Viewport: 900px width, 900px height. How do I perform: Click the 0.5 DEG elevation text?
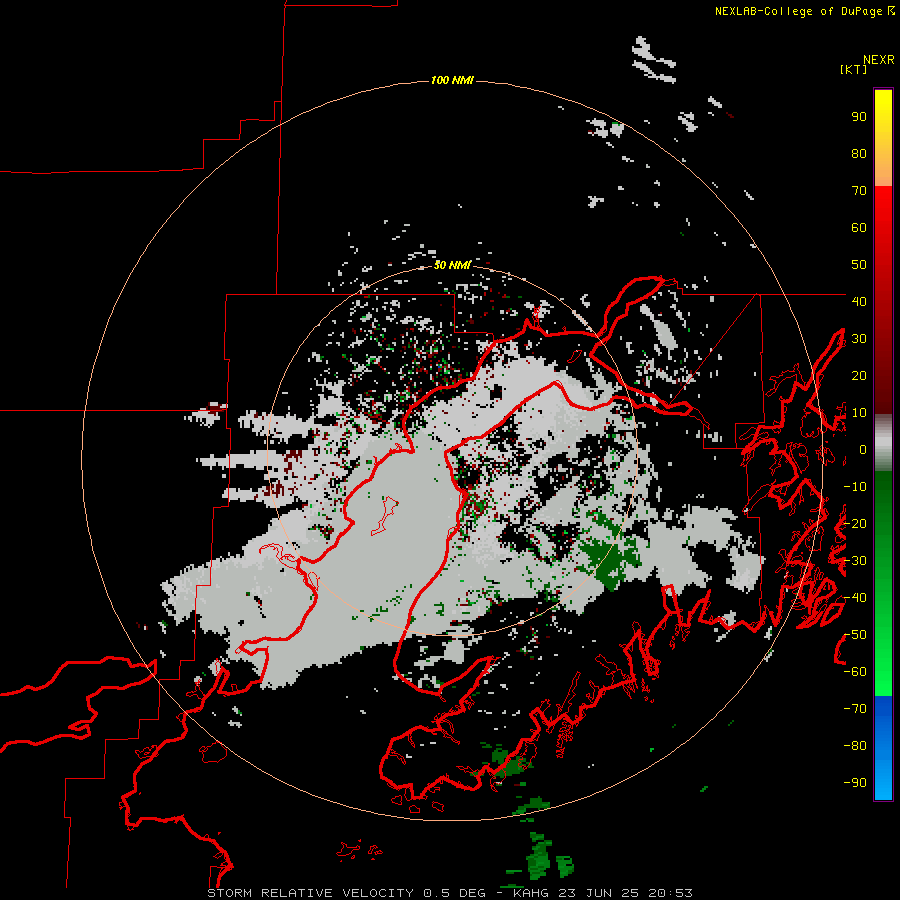click(454, 893)
